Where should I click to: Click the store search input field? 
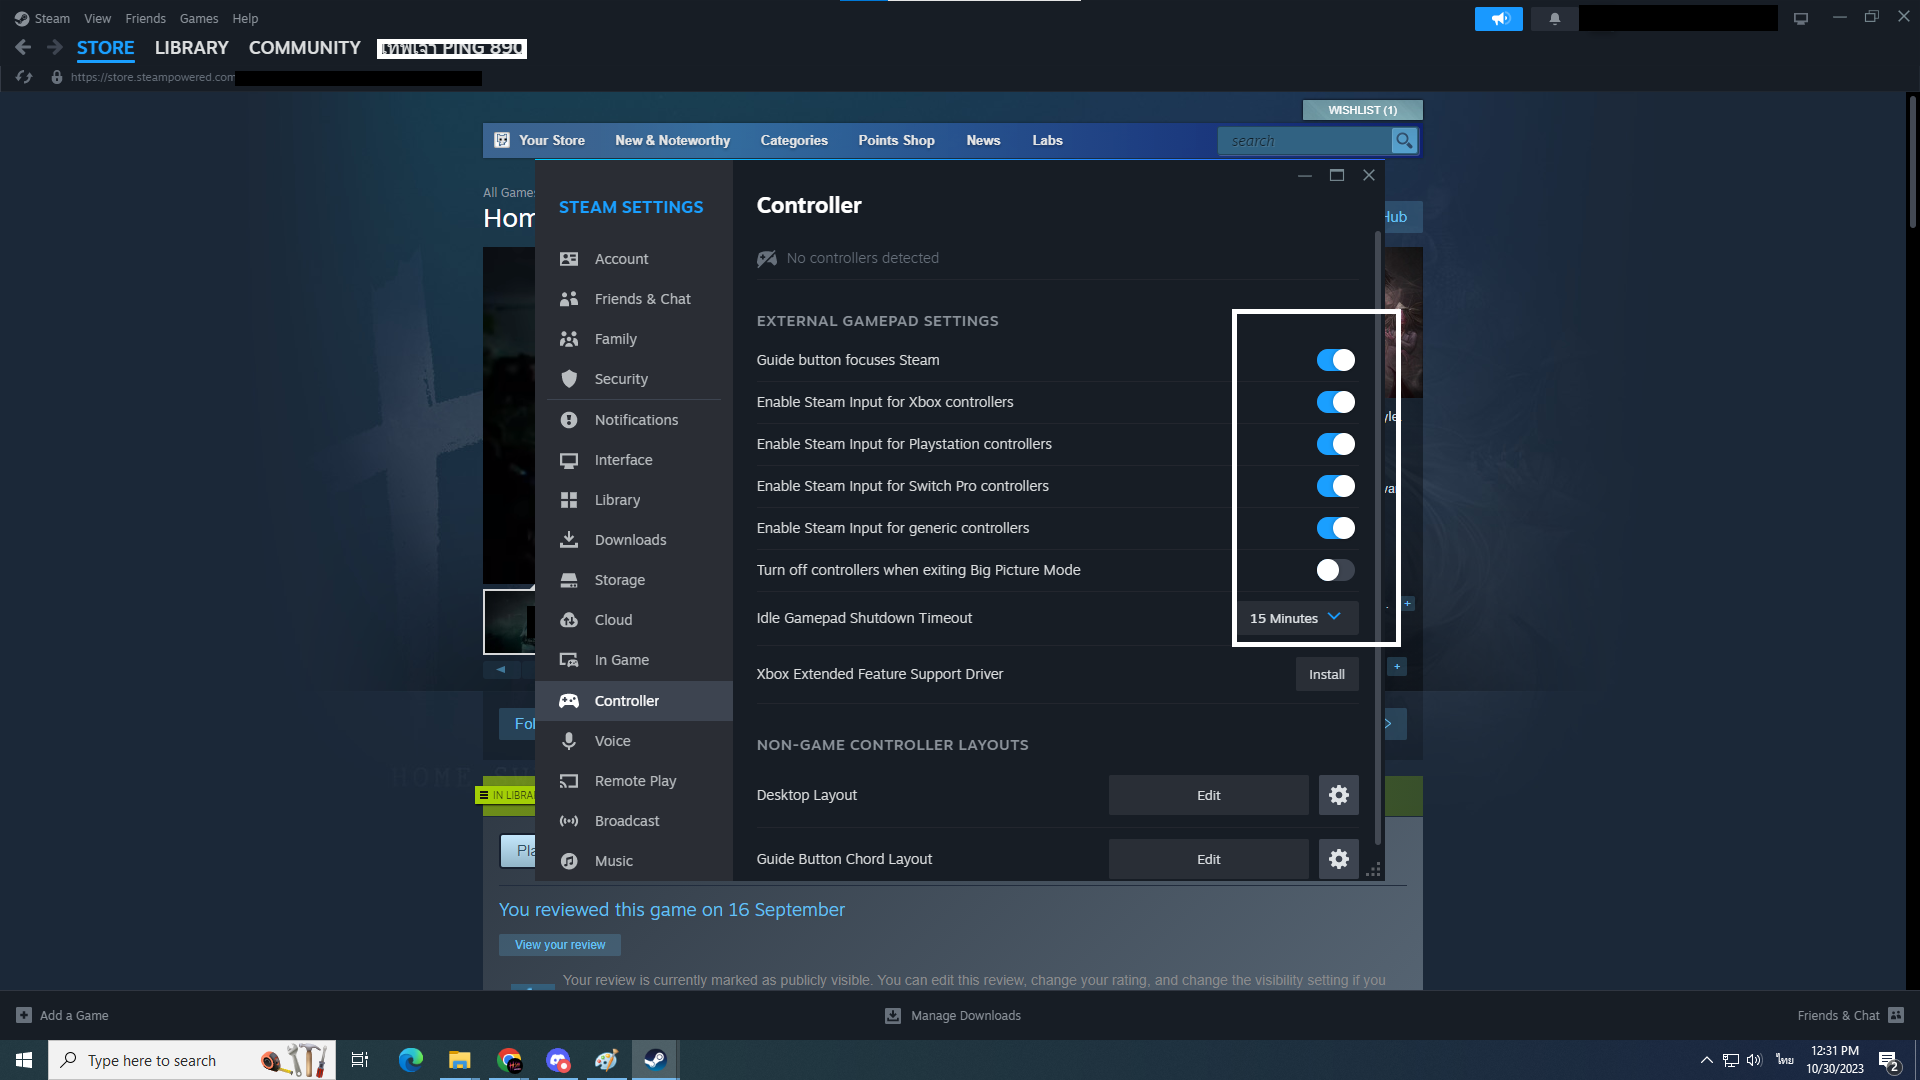(x=1304, y=141)
